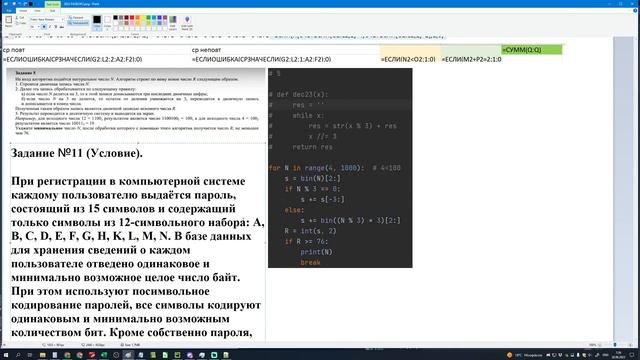Open the File menu in Paint
Viewport: 640px width, 360px height.
(9, 11)
